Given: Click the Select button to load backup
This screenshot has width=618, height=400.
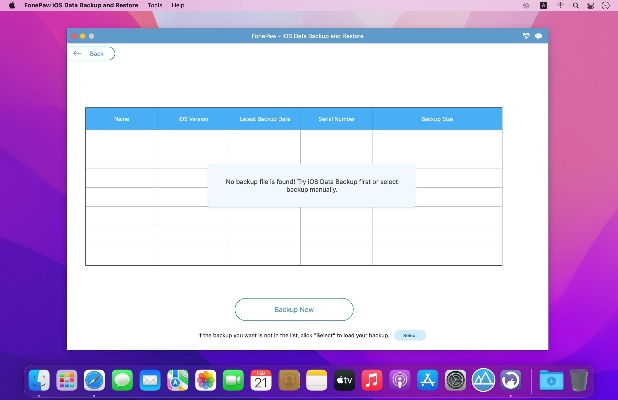Looking at the screenshot, I should 410,335.
